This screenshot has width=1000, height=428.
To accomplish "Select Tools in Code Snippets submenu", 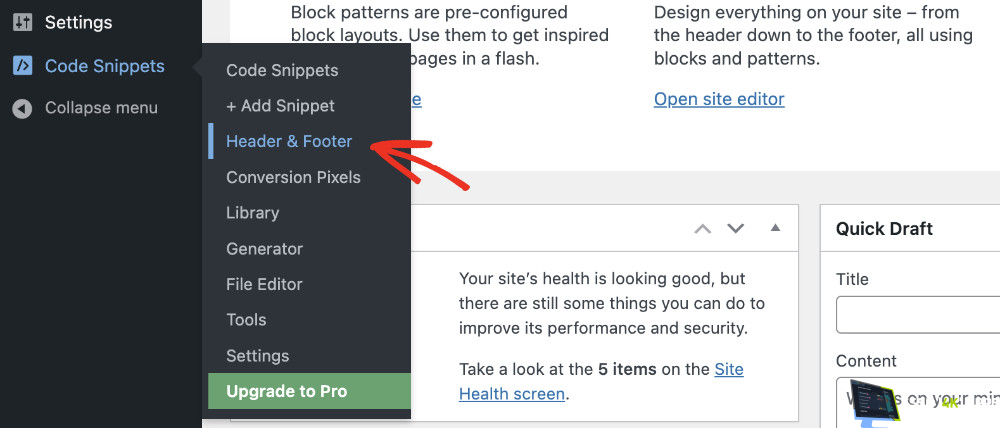I will click(x=246, y=320).
